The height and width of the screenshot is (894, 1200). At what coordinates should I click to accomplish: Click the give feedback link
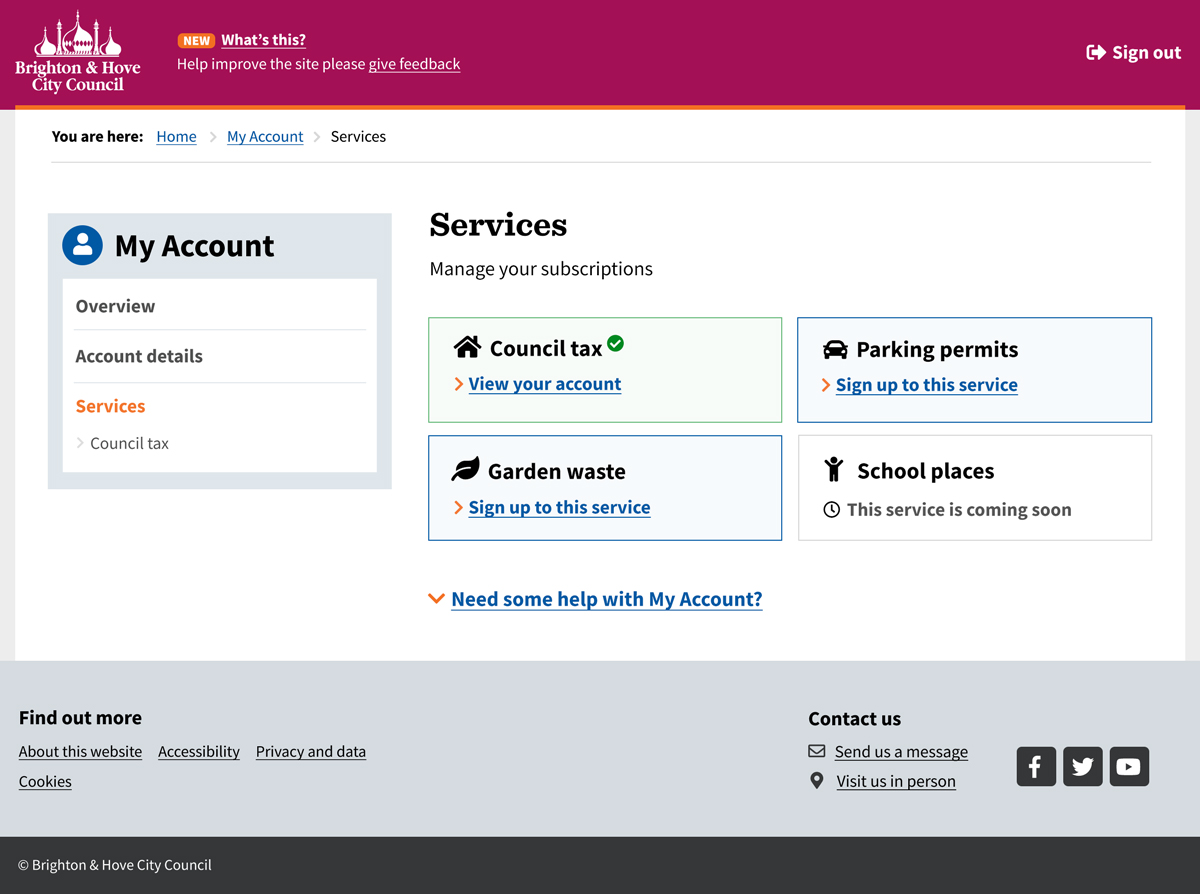(x=414, y=64)
